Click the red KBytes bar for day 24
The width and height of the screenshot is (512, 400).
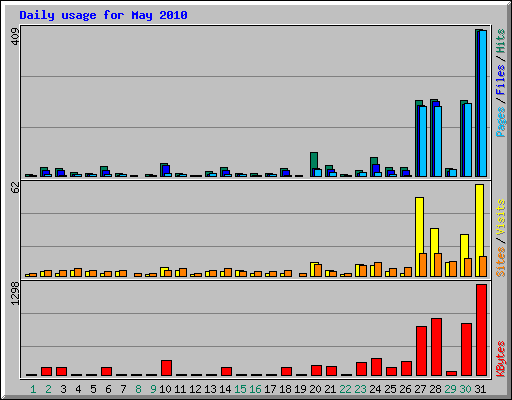(376, 367)
